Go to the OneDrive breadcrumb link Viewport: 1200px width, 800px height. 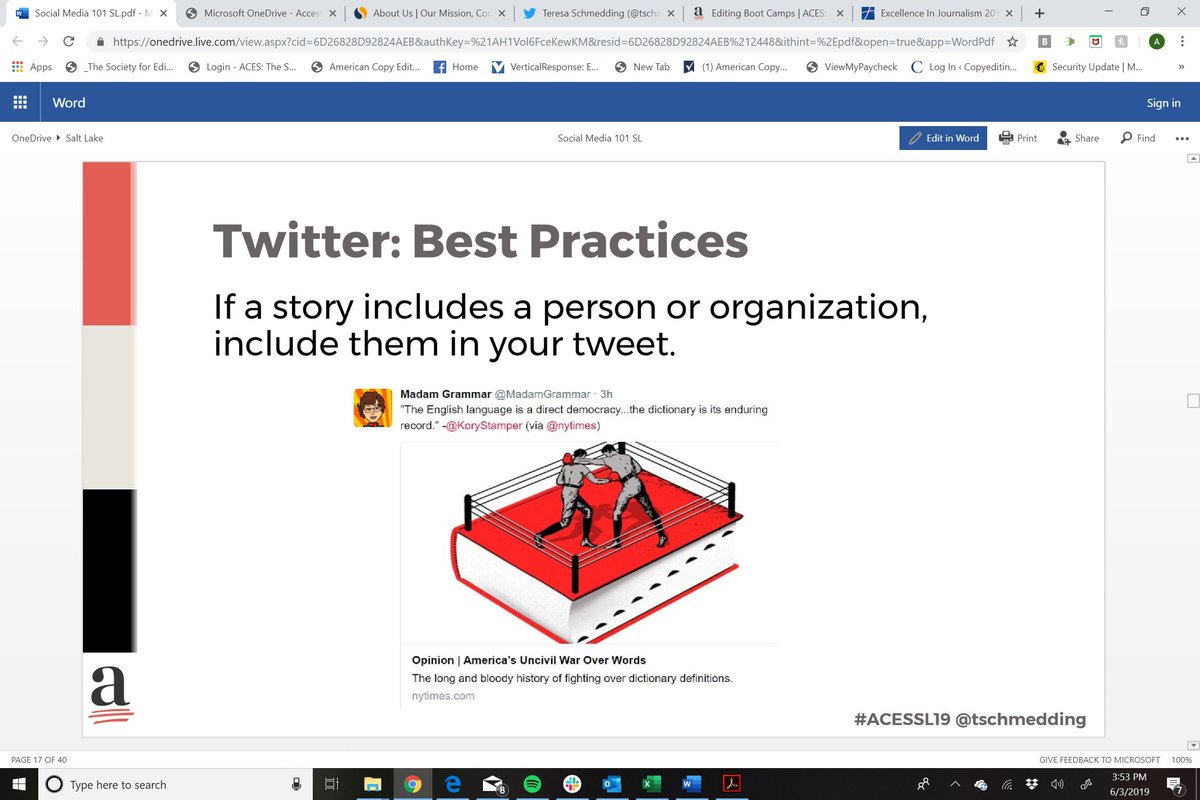click(32, 138)
